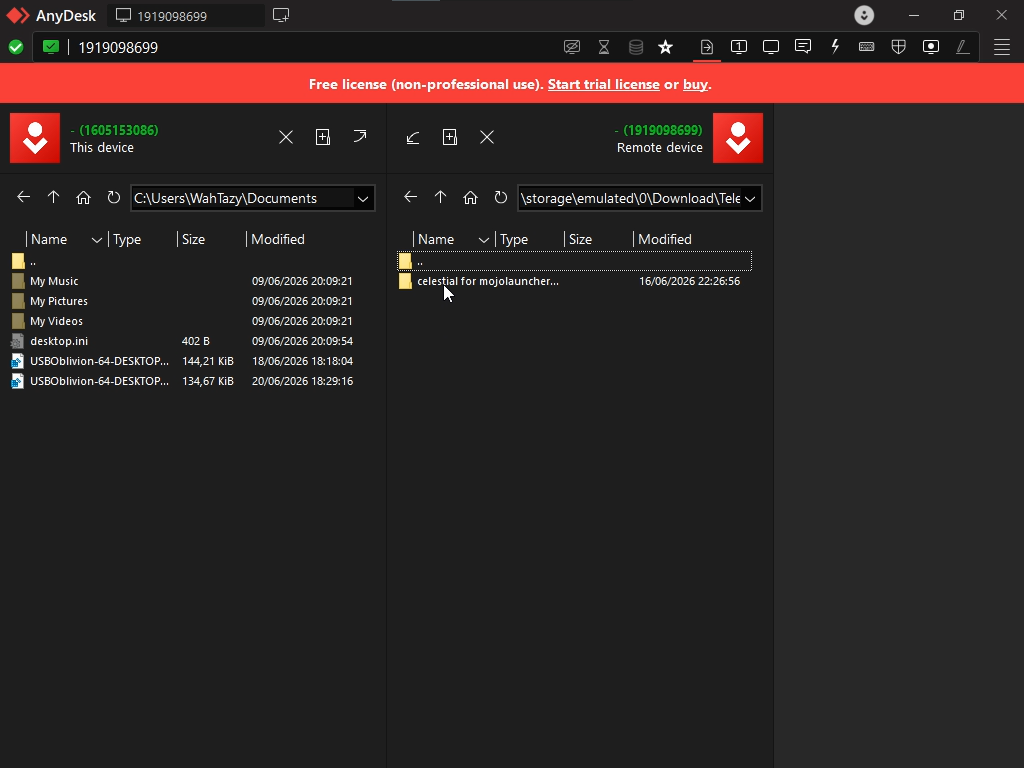1024x768 pixels.
Task: Select parent folder entry in local panel
Action: 183,261
